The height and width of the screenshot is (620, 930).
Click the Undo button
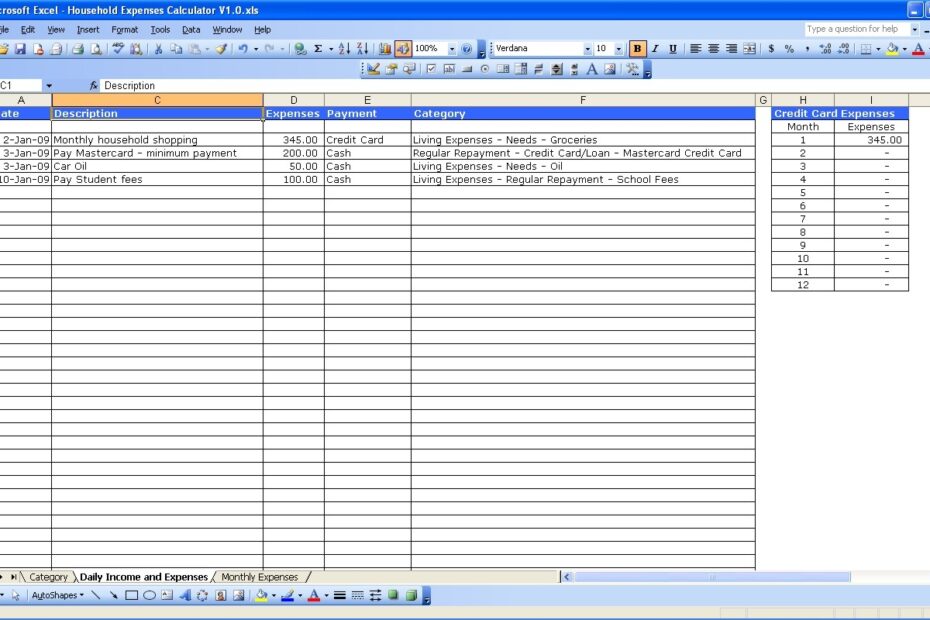(x=241, y=47)
